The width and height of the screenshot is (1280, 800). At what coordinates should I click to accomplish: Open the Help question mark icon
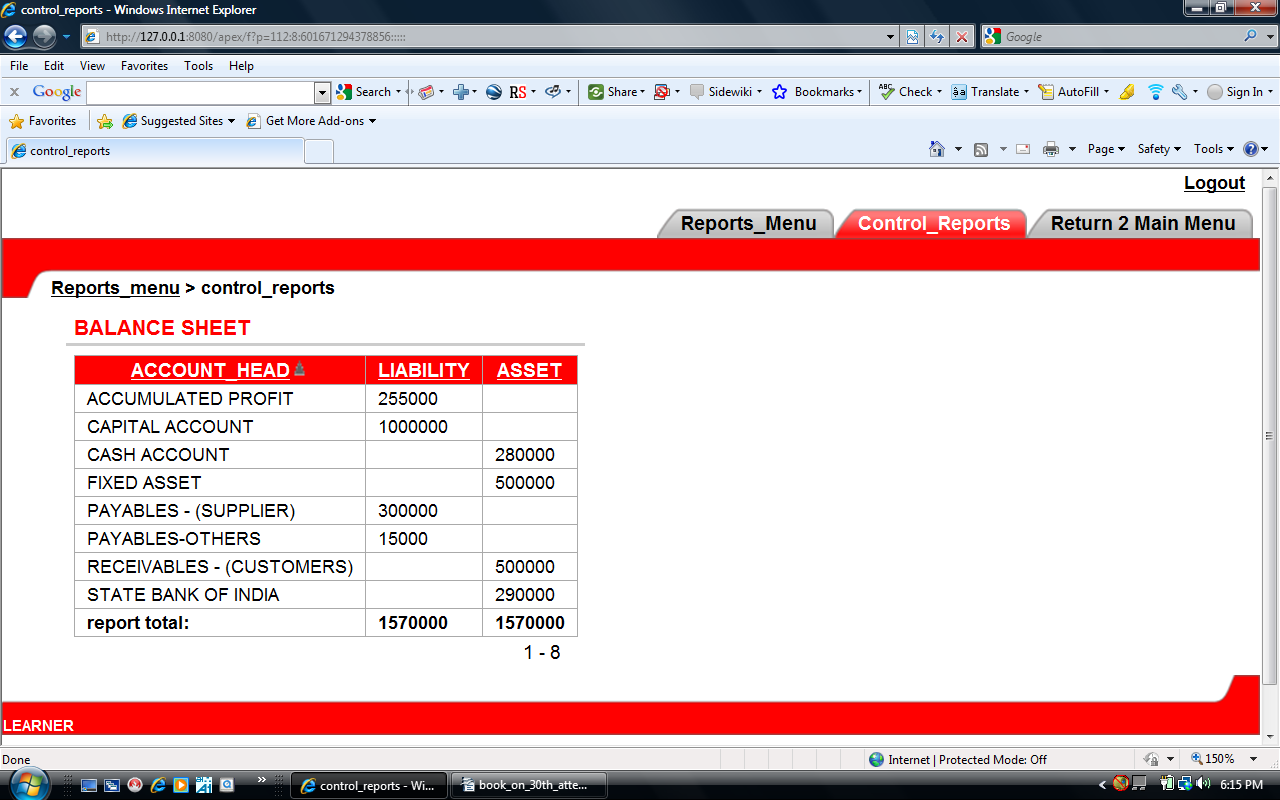1250,149
